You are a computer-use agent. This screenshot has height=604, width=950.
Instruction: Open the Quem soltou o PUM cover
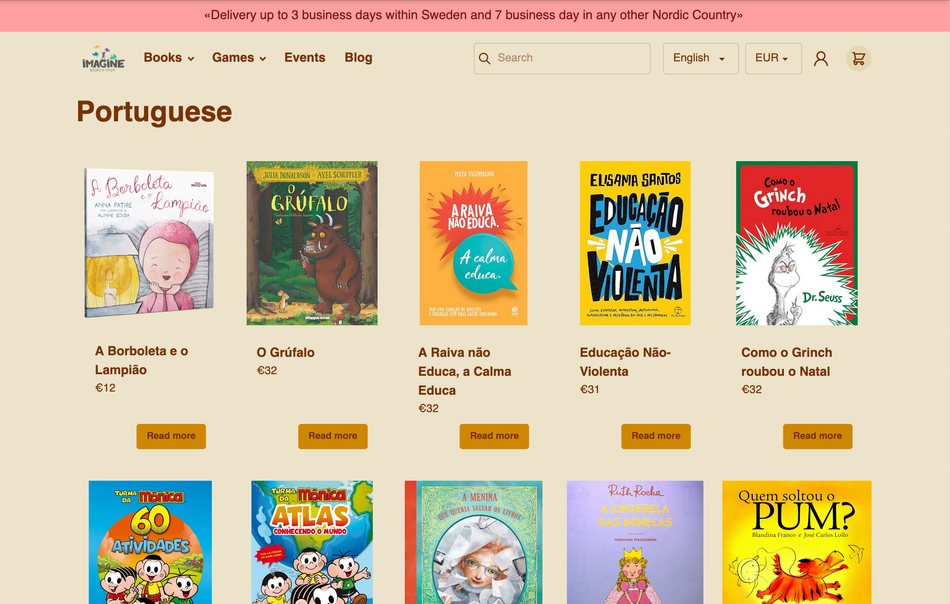(x=797, y=542)
